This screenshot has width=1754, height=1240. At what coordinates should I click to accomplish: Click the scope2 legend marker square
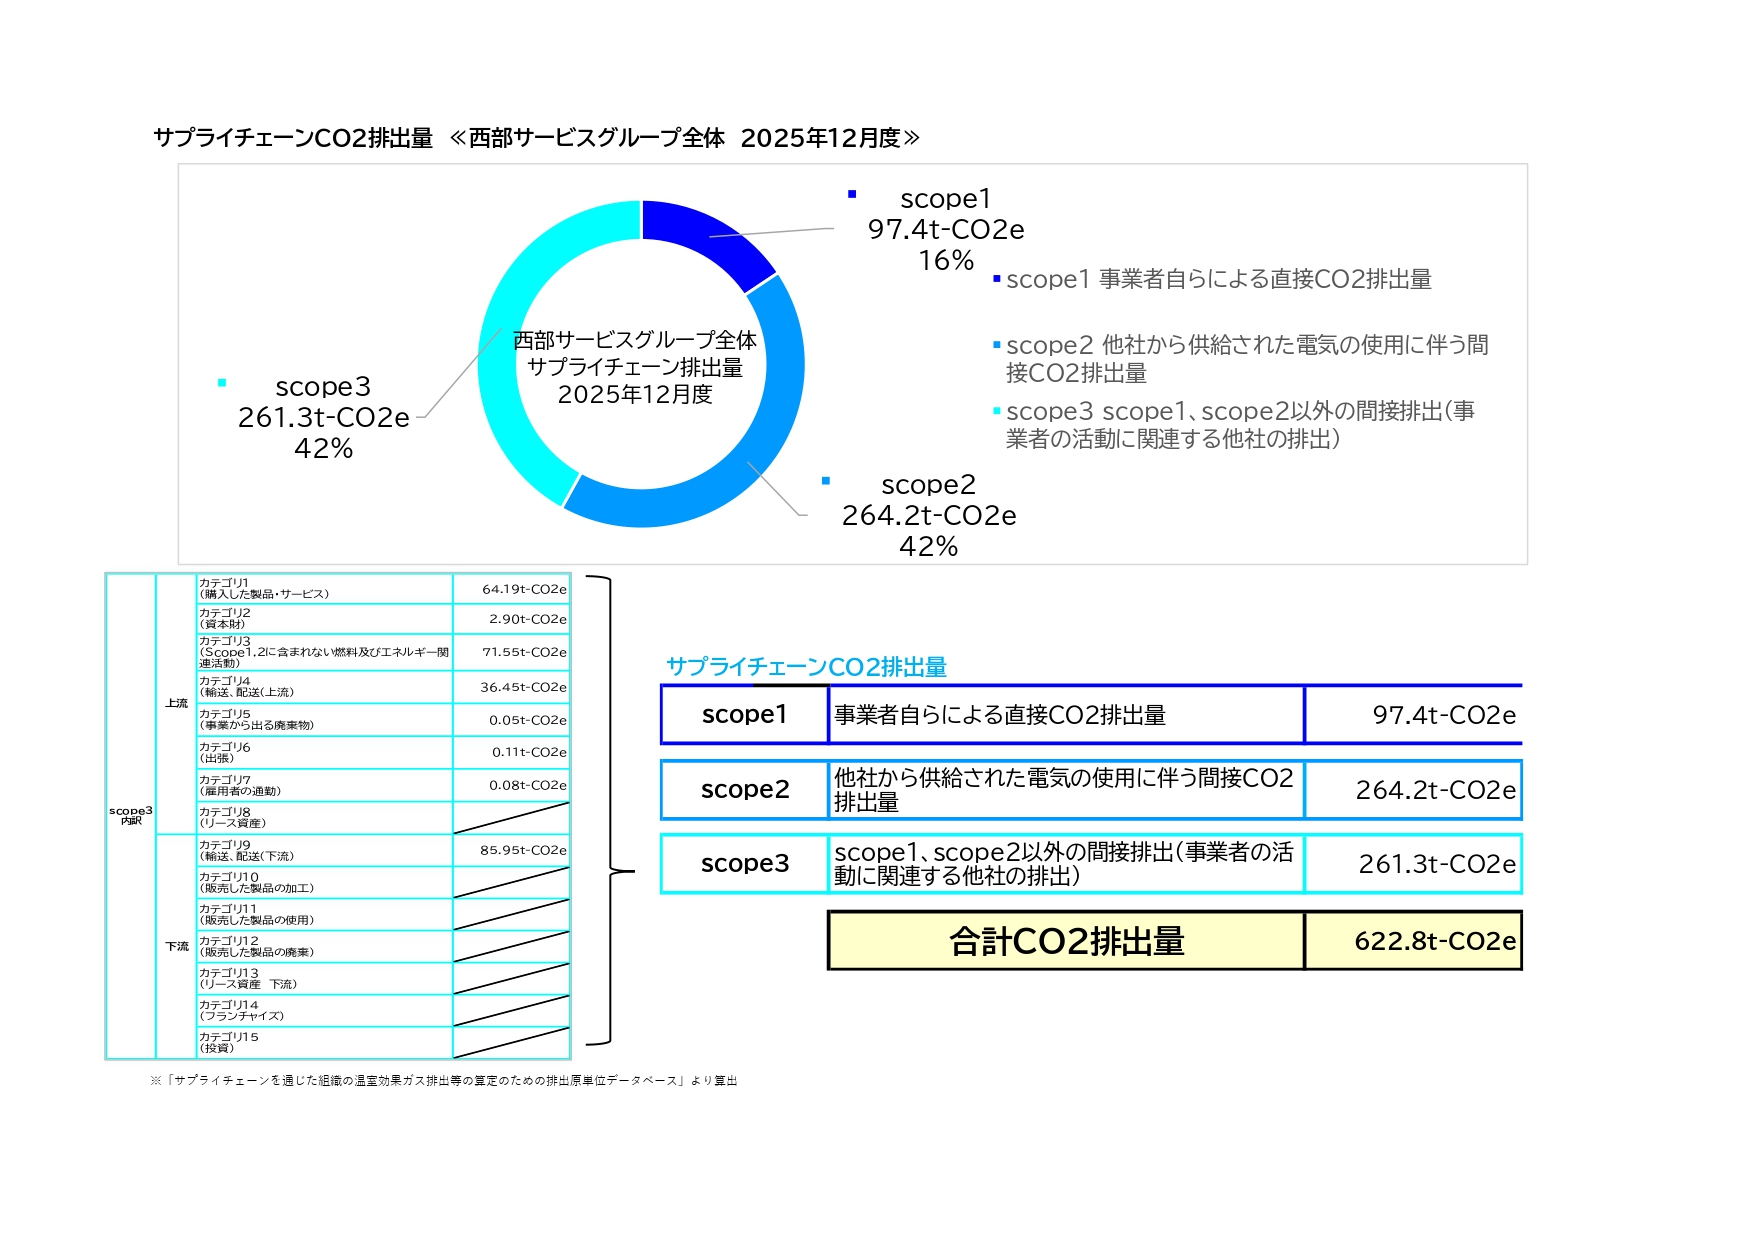997,345
